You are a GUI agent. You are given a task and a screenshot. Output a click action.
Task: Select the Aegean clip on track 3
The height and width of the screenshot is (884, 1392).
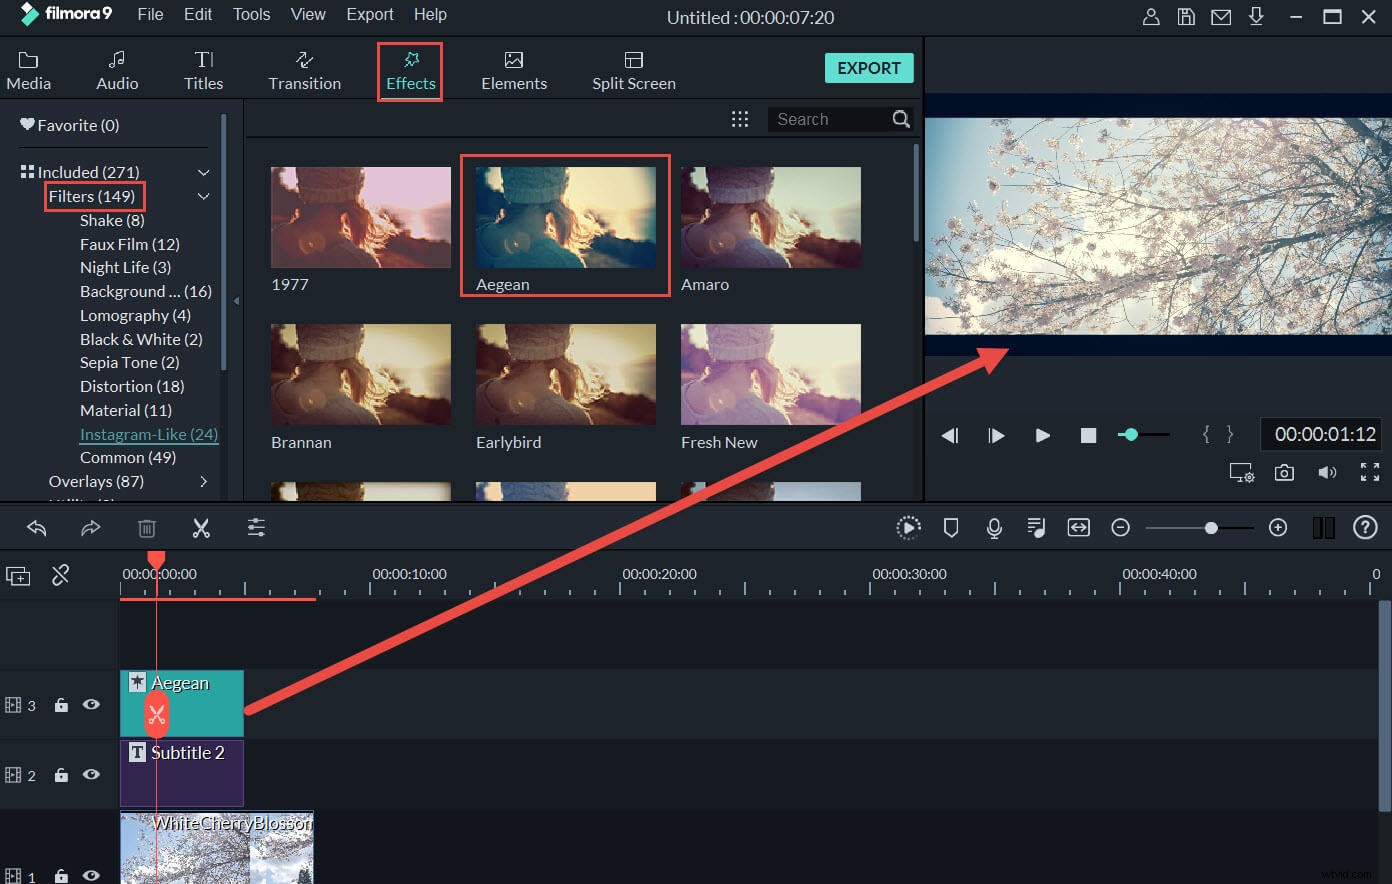click(182, 703)
